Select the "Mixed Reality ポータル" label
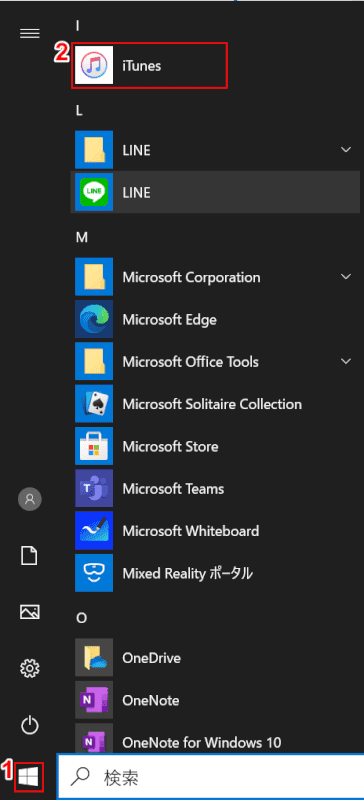This screenshot has height=800, width=364. [x=187, y=573]
